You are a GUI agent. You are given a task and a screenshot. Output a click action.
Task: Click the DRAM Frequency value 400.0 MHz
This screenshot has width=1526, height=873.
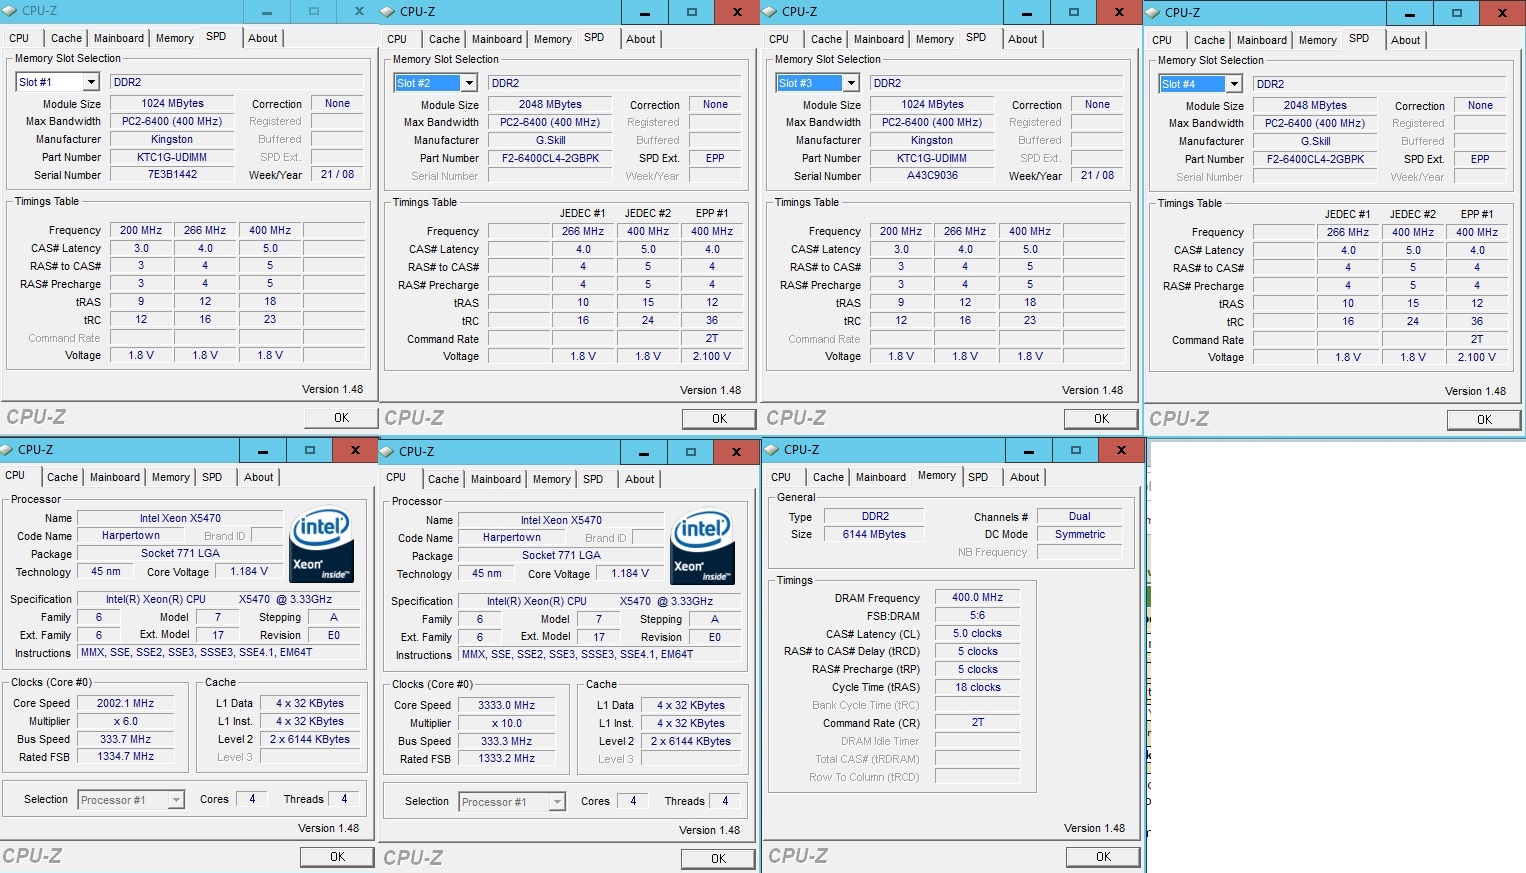[x=977, y=597]
